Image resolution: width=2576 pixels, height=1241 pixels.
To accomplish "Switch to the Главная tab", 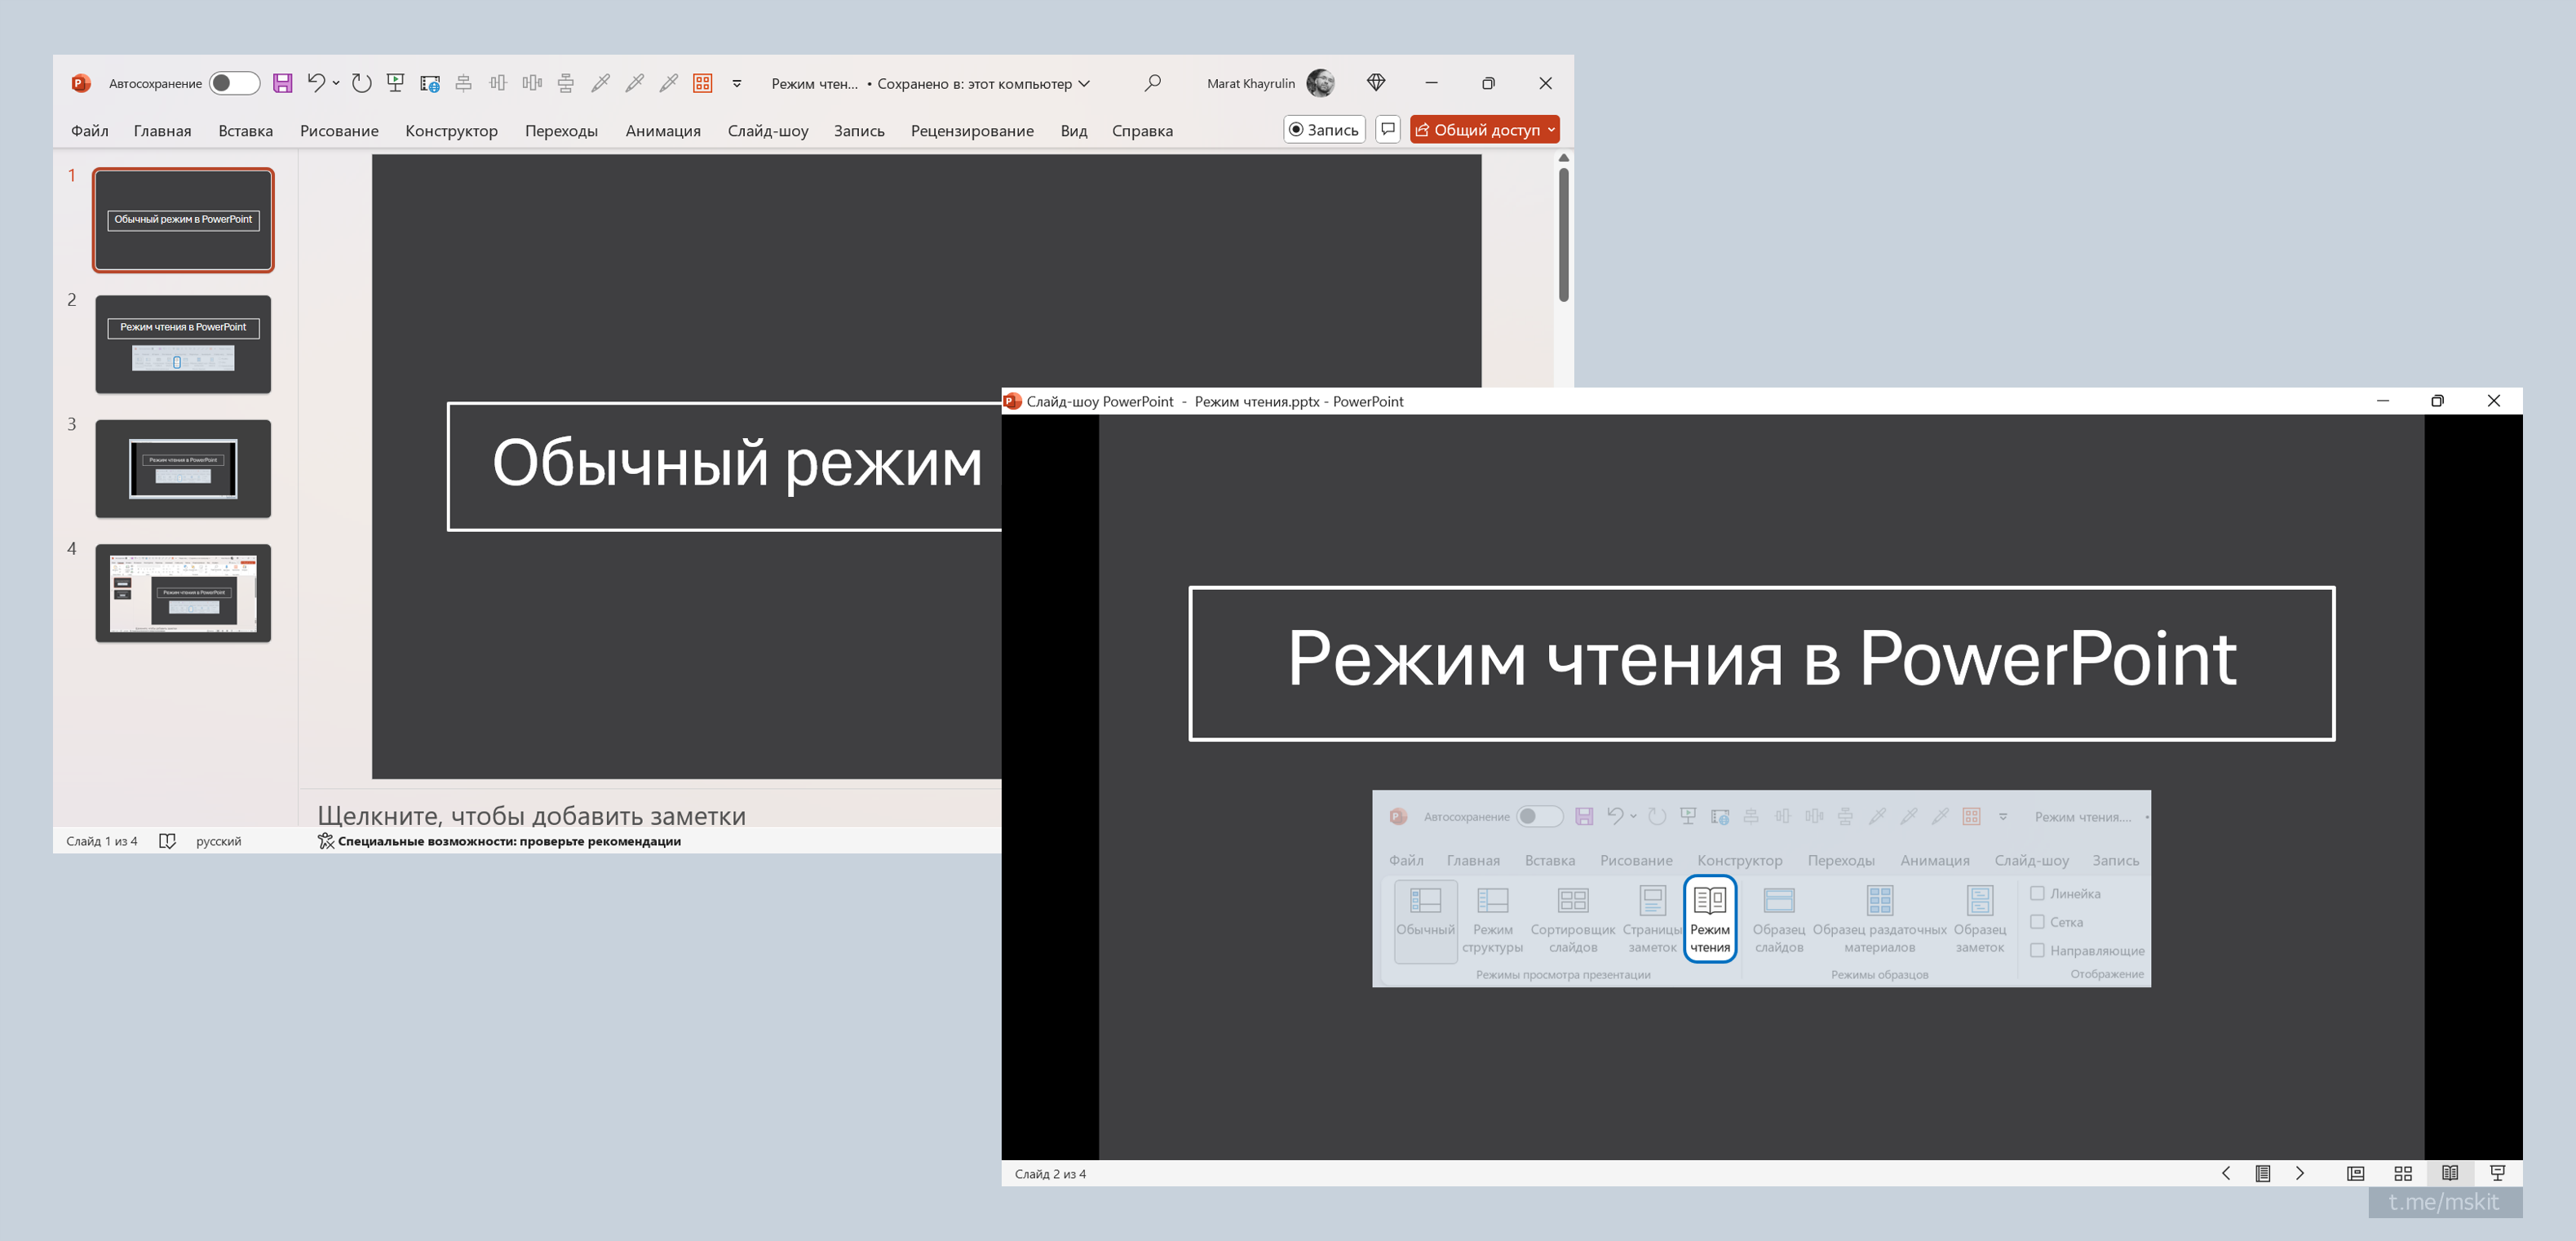I will point(162,131).
